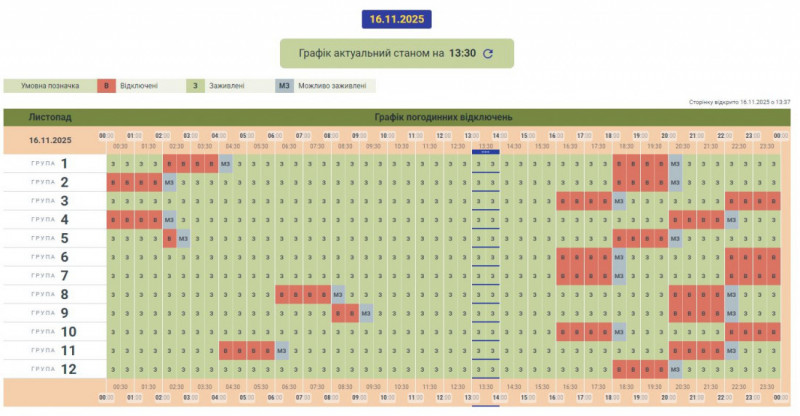Click the 16.11.2025 date cell in table

coord(50,141)
